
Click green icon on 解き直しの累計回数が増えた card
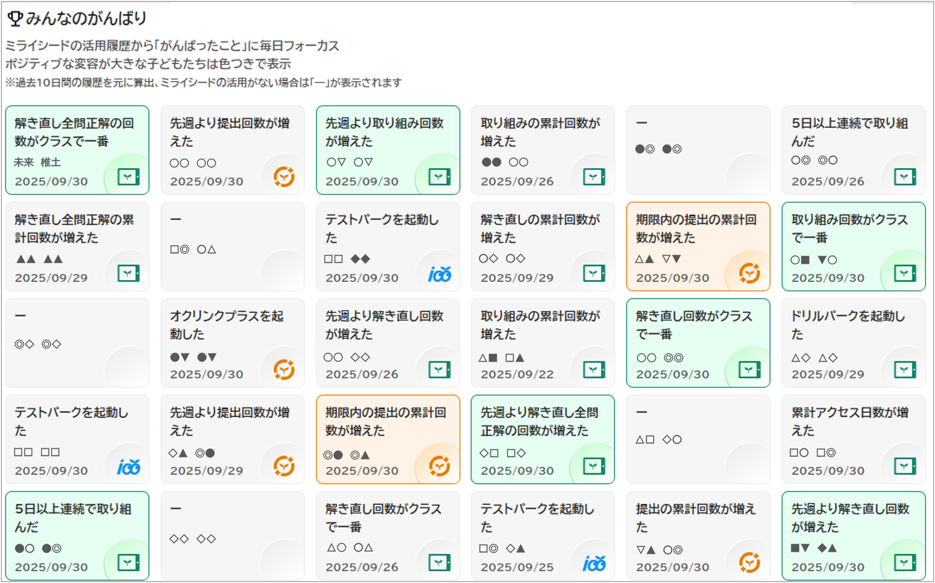595,273
